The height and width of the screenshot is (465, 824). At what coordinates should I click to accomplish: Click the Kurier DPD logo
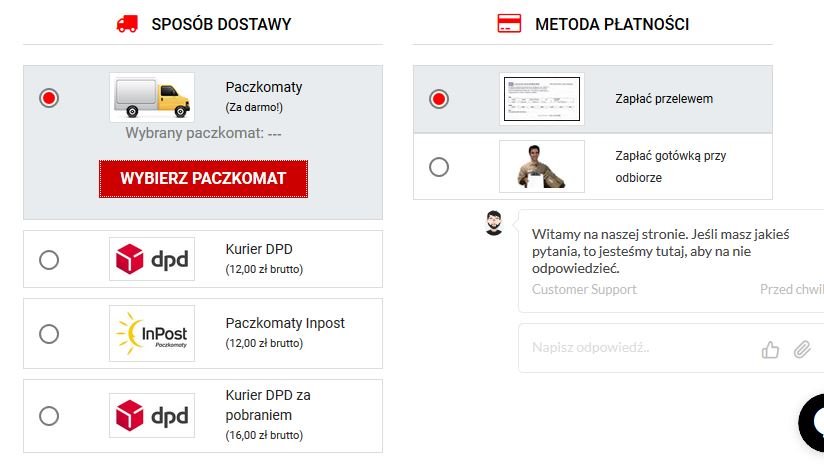[152, 259]
